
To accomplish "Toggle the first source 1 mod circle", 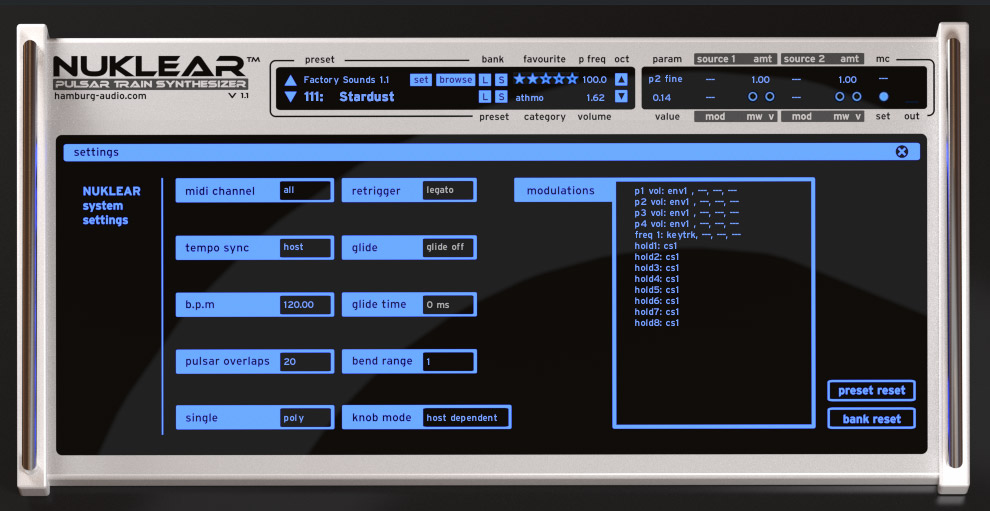I will point(753,97).
